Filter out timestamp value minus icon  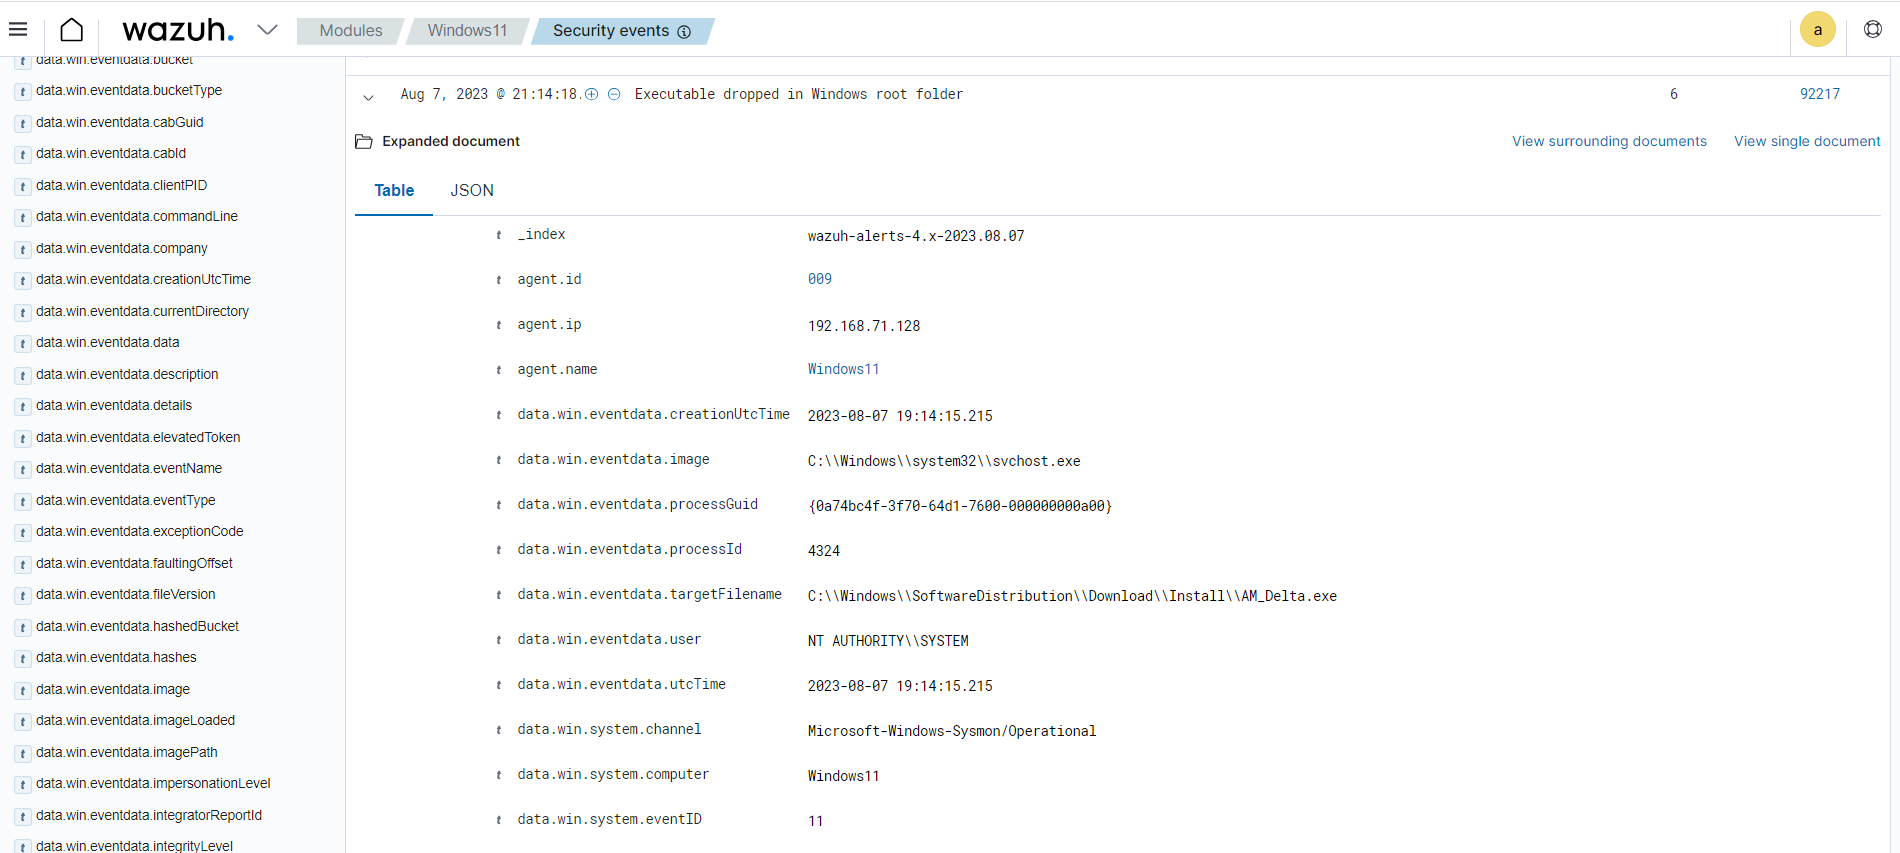(614, 94)
